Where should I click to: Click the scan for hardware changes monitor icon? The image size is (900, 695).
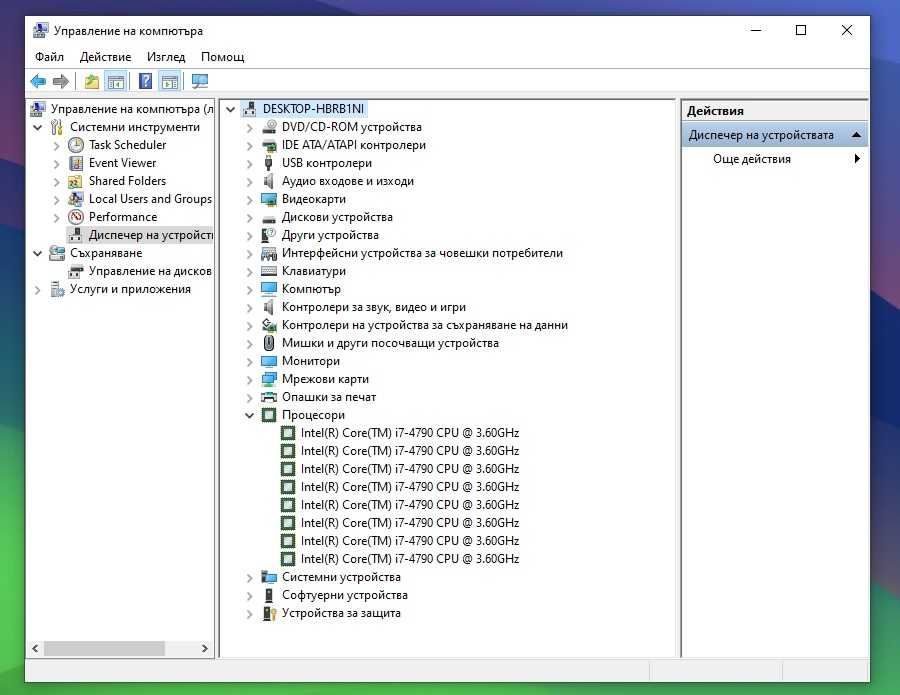pos(200,82)
